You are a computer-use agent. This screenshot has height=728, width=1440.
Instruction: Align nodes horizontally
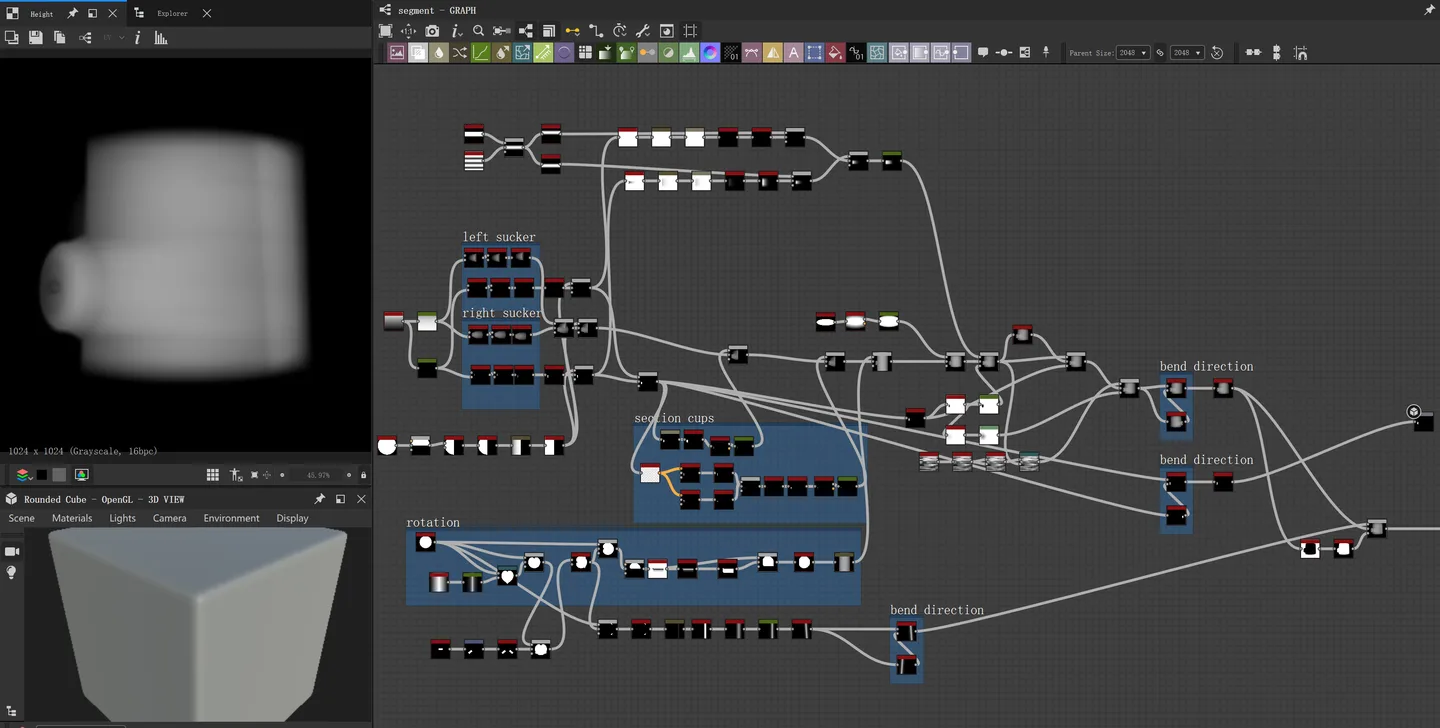[1253, 53]
